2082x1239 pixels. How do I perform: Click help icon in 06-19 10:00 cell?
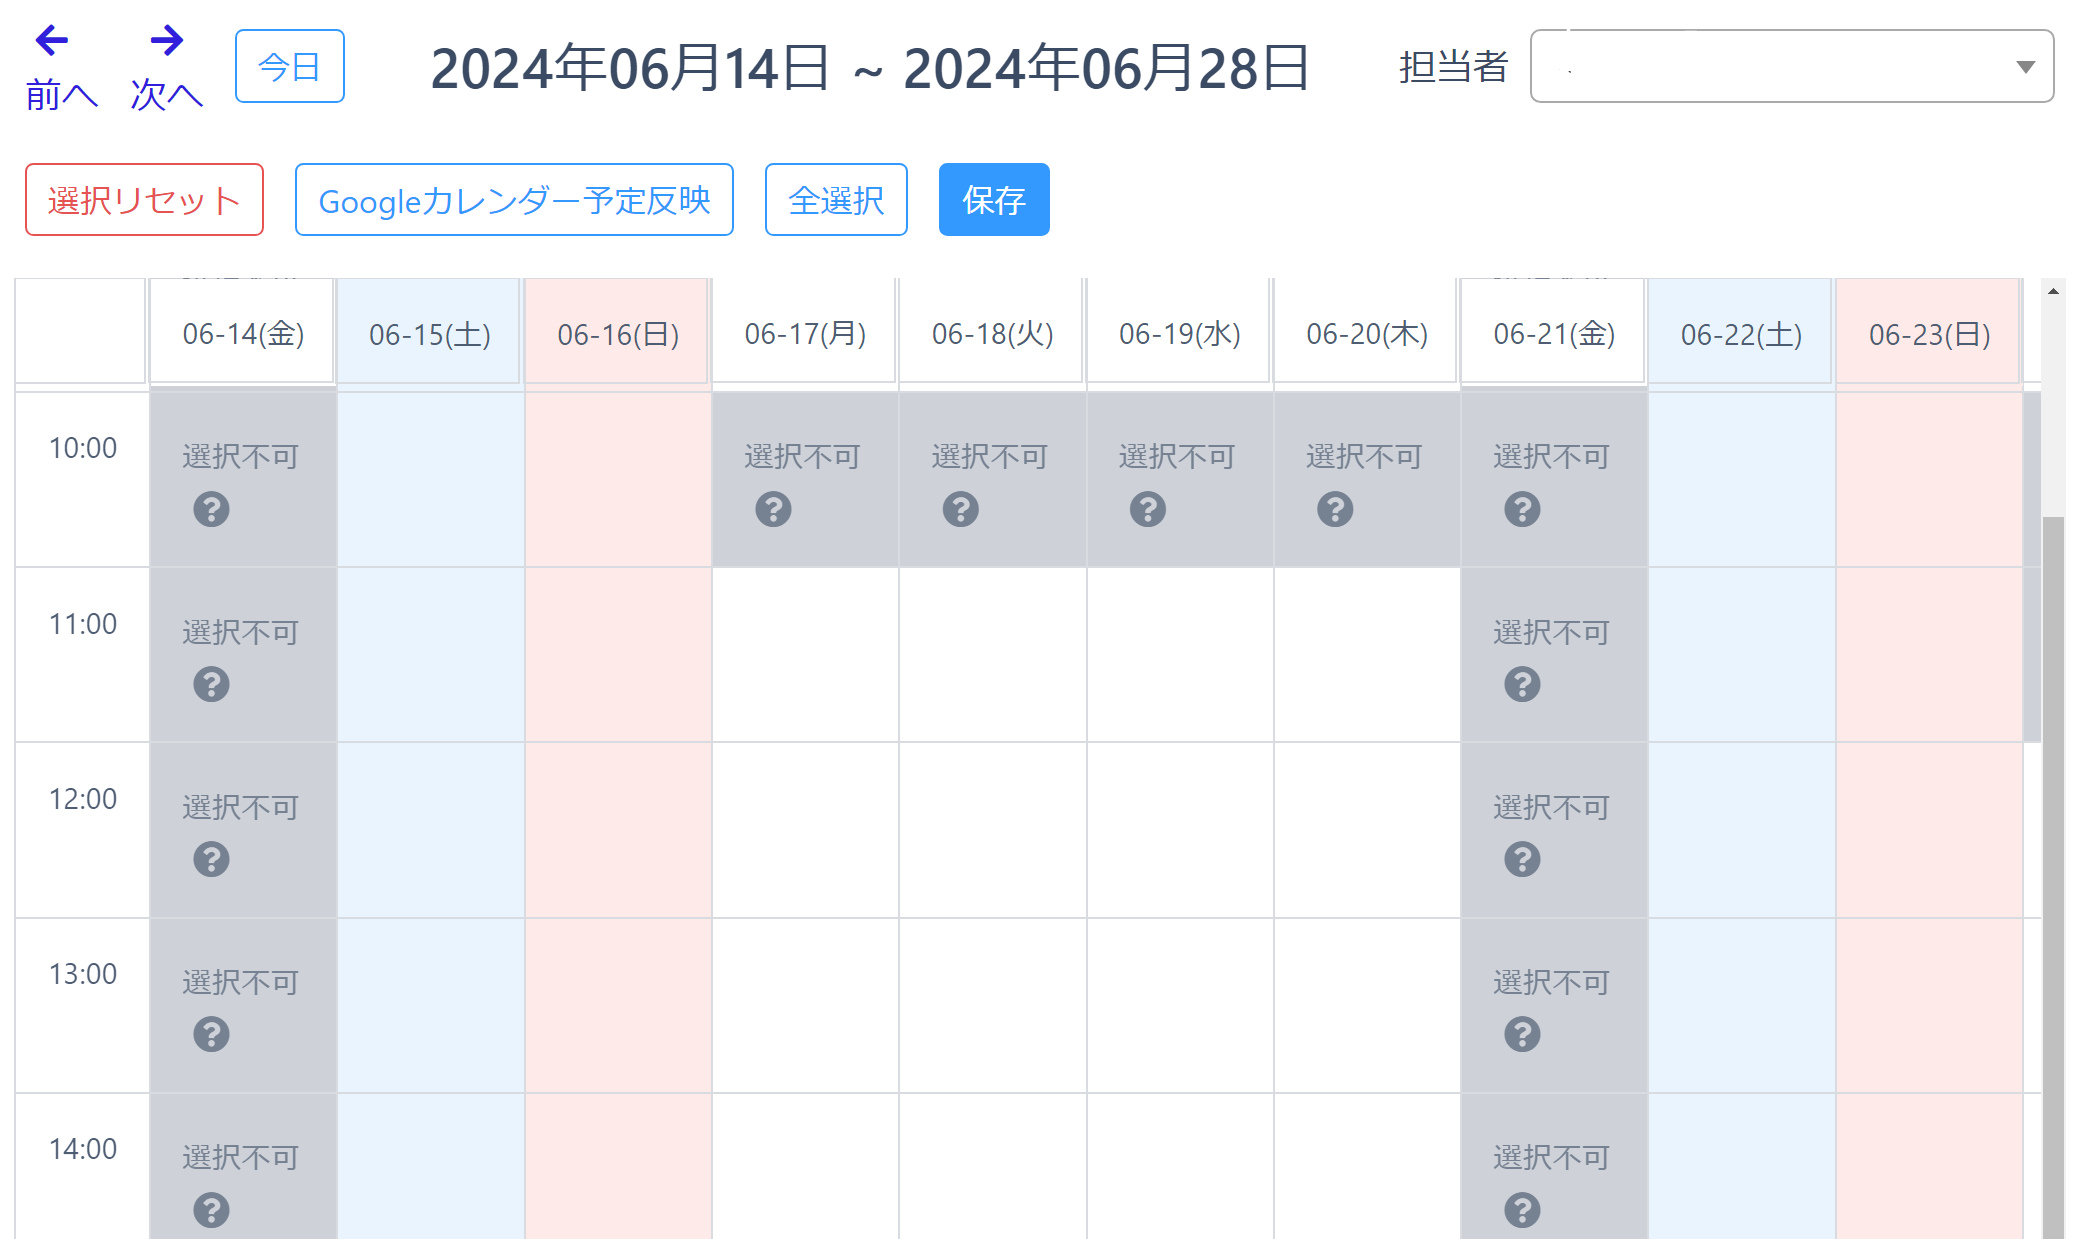[1147, 509]
